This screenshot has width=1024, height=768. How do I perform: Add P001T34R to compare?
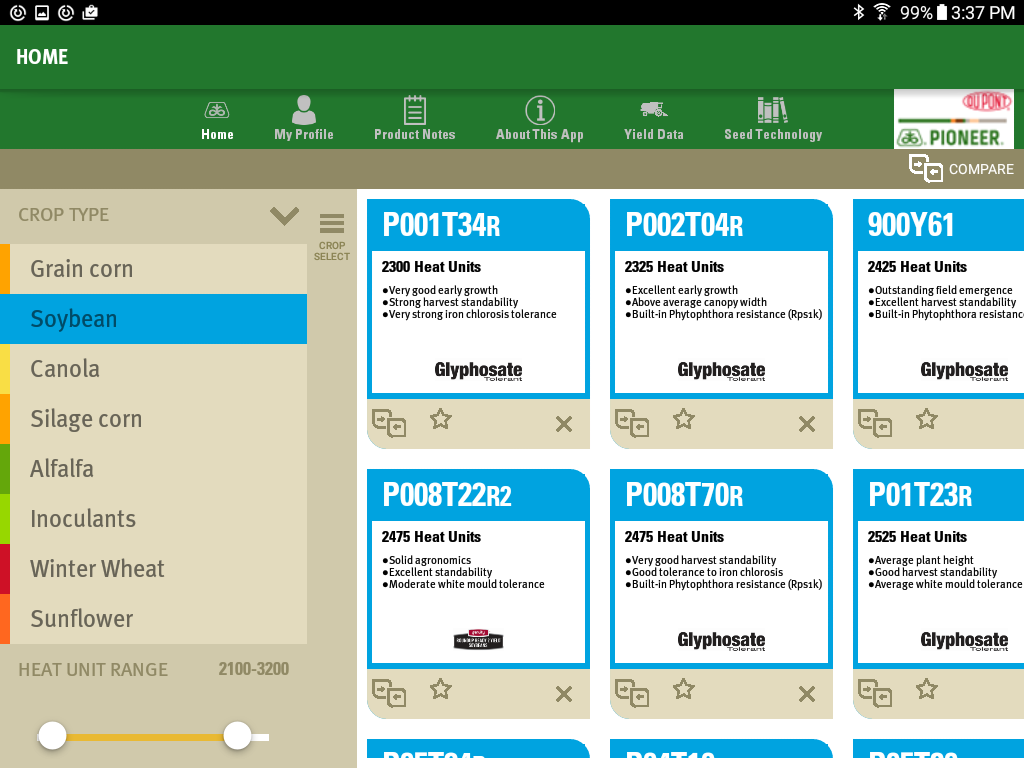pyautogui.click(x=389, y=423)
